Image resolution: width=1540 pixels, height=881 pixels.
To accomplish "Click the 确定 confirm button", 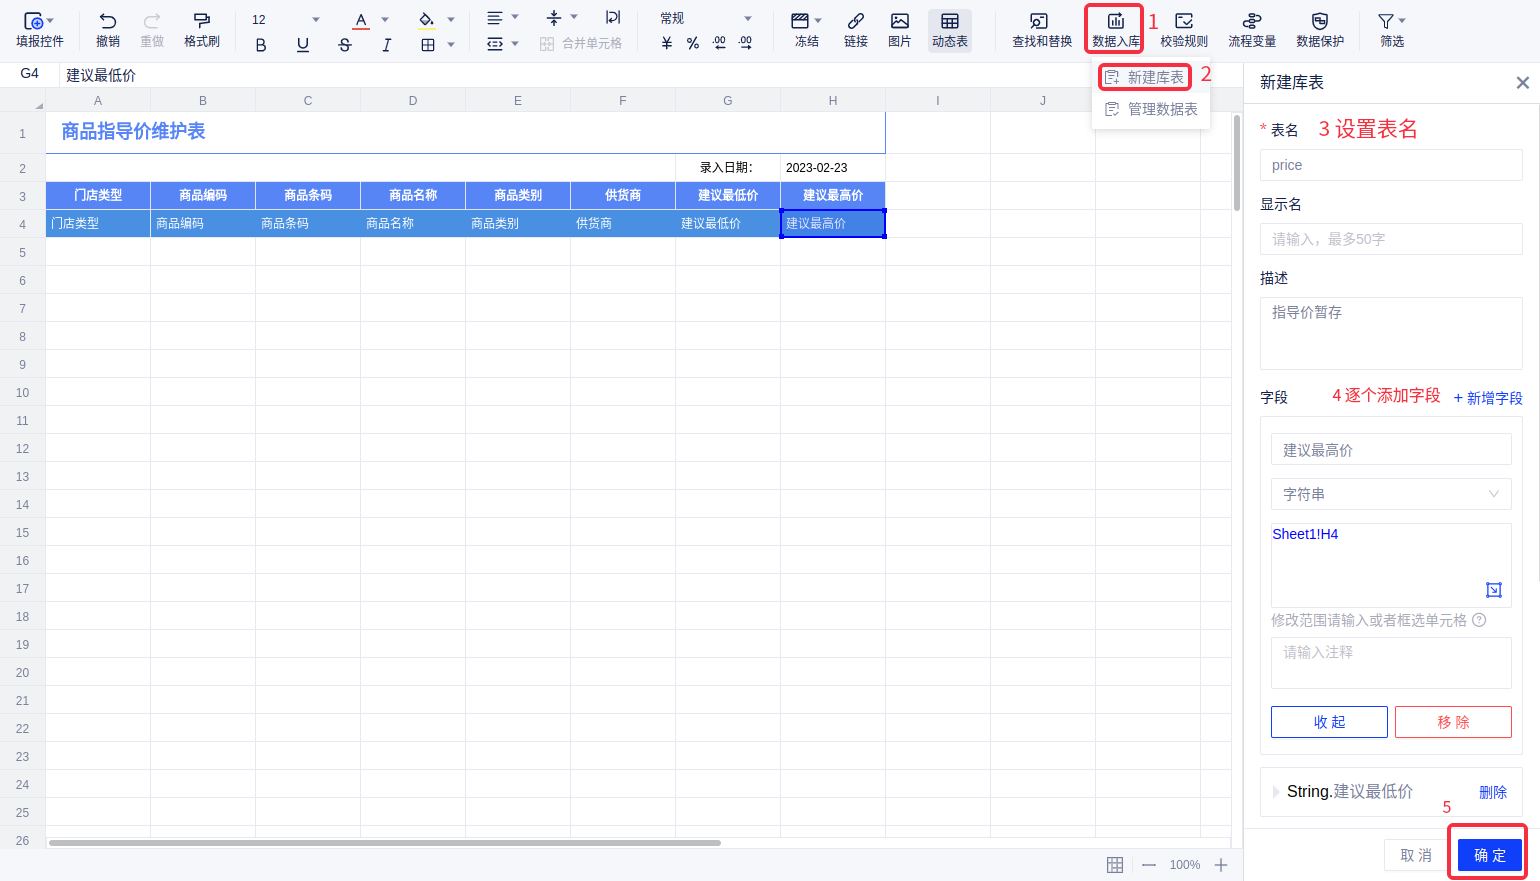I will (x=1489, y=855).
